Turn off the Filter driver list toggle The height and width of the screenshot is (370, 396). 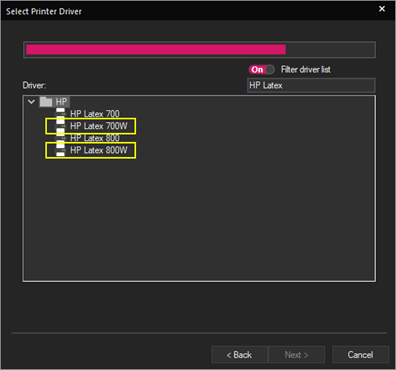coord(262,69)
